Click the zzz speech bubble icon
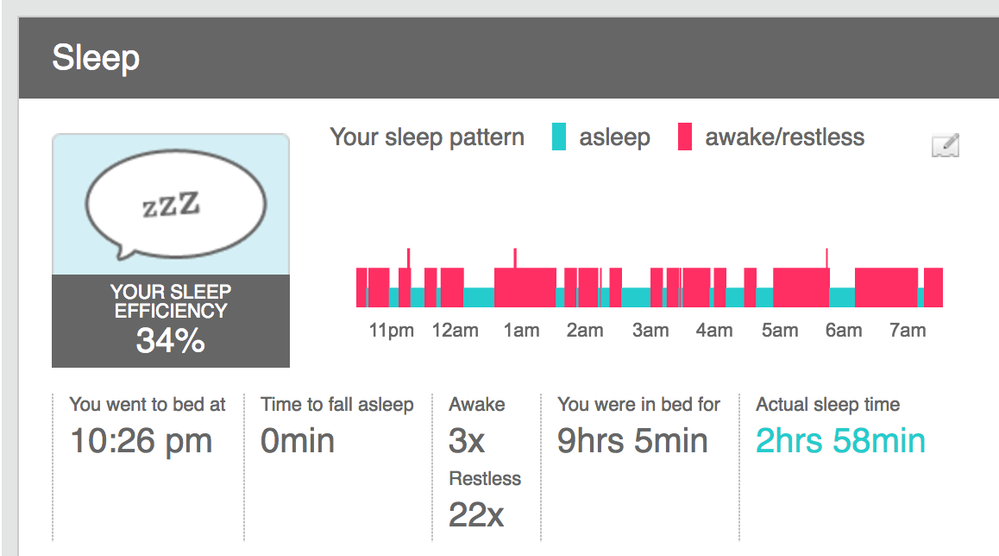The width and height of the screenshot is (999, 556). point(175,204)
